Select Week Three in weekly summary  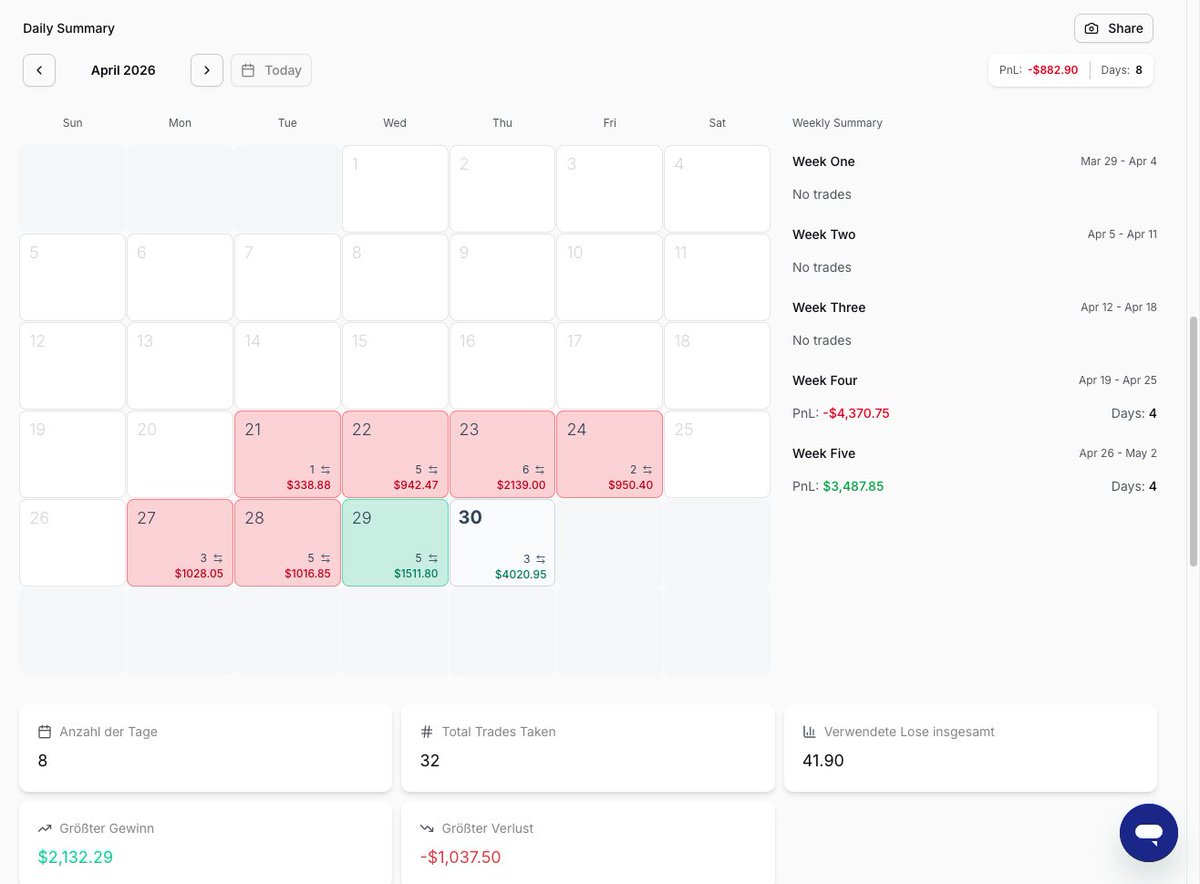click(829, 307)
